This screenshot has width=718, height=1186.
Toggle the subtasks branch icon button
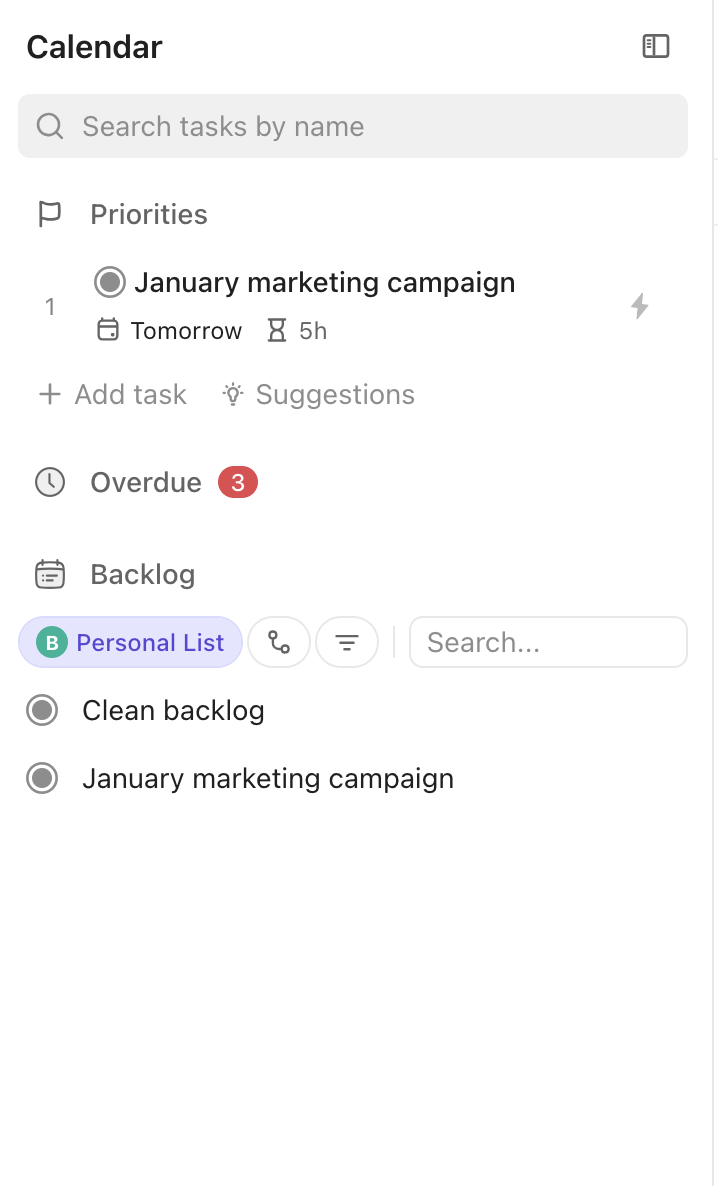point(279,642)
